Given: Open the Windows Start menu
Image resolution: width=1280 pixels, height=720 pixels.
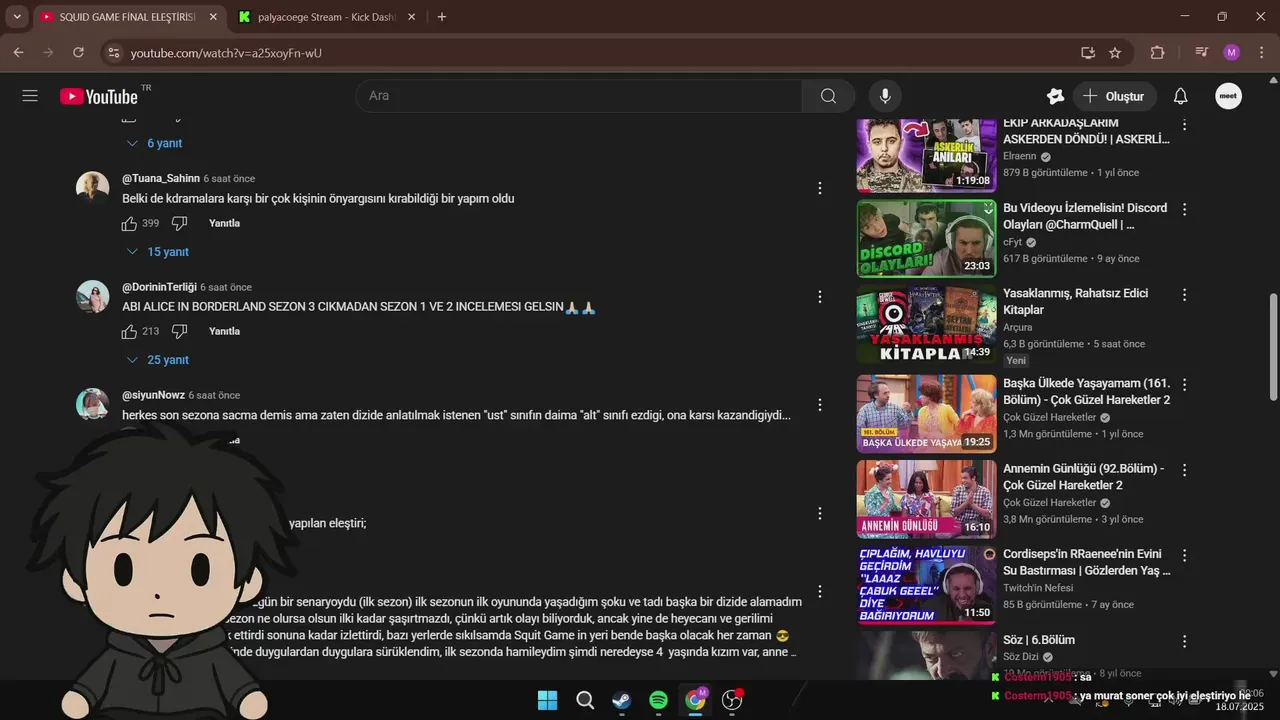Looking at the screenshot, I should pos(548,700).
